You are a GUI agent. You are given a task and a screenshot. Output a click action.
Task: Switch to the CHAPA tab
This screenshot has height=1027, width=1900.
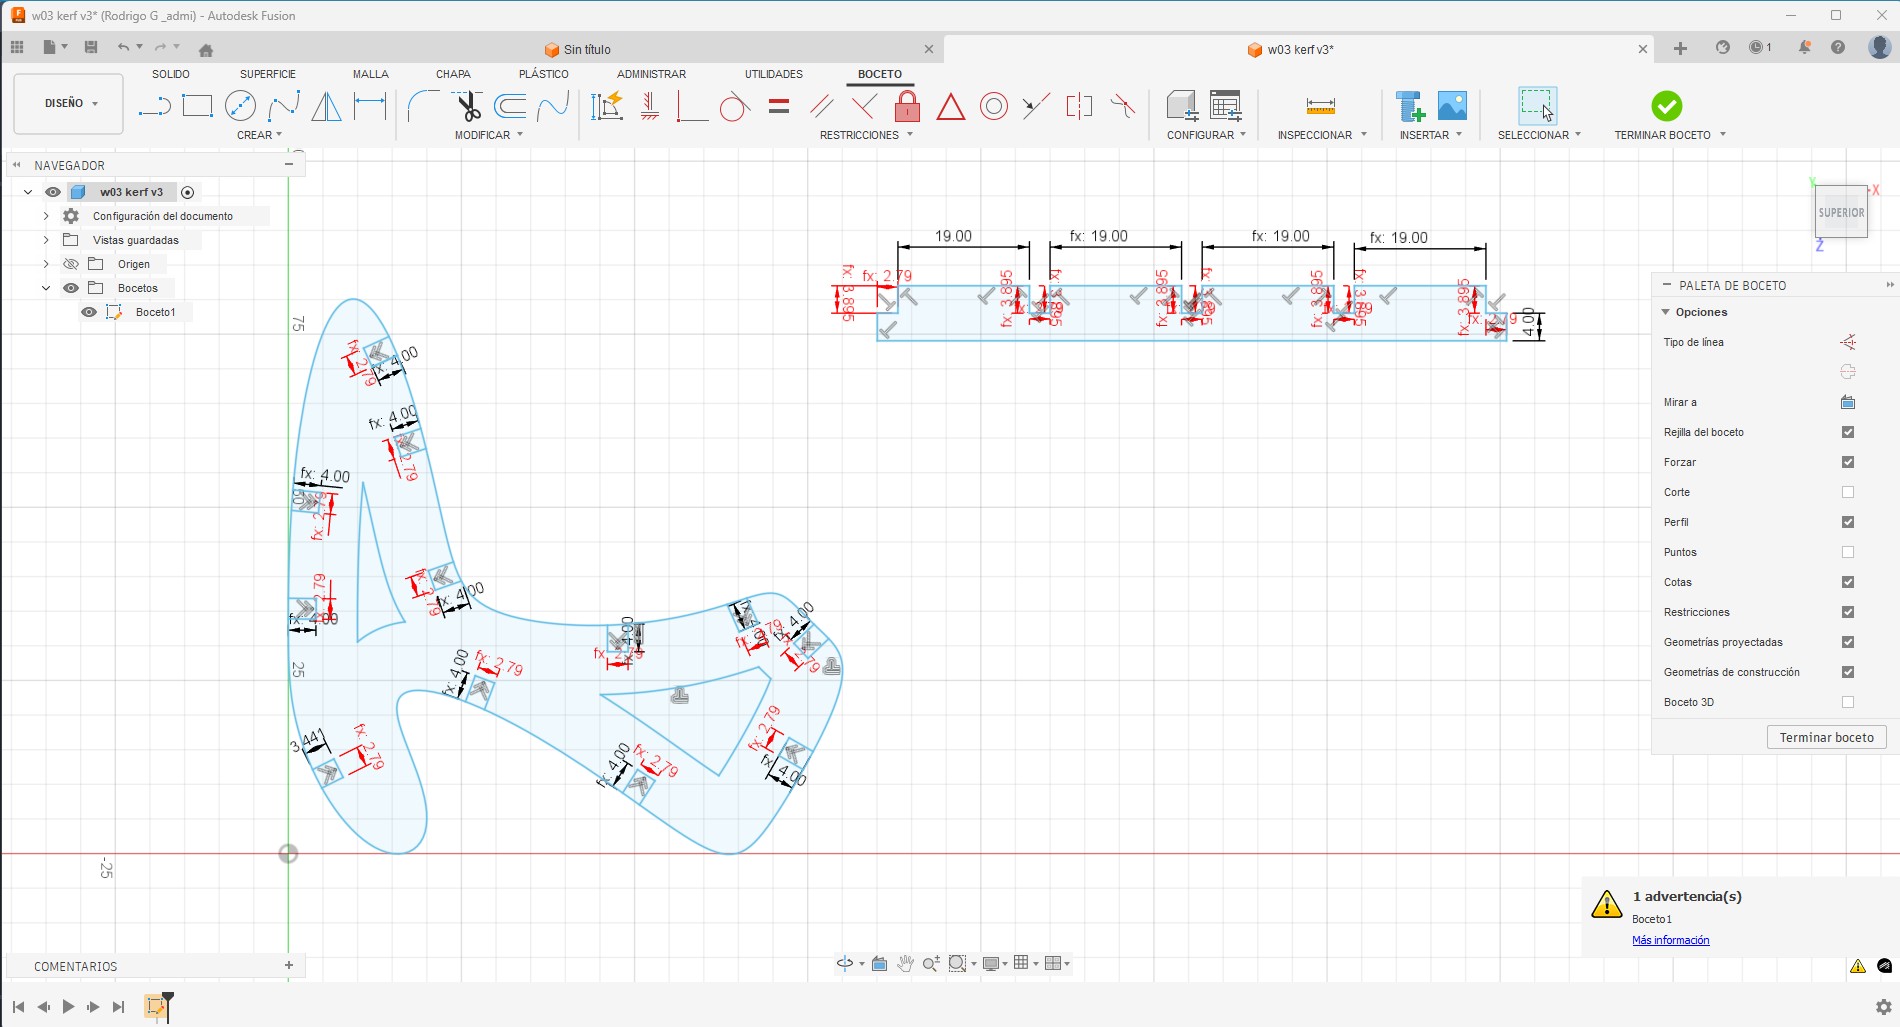(x=453, y=74)
